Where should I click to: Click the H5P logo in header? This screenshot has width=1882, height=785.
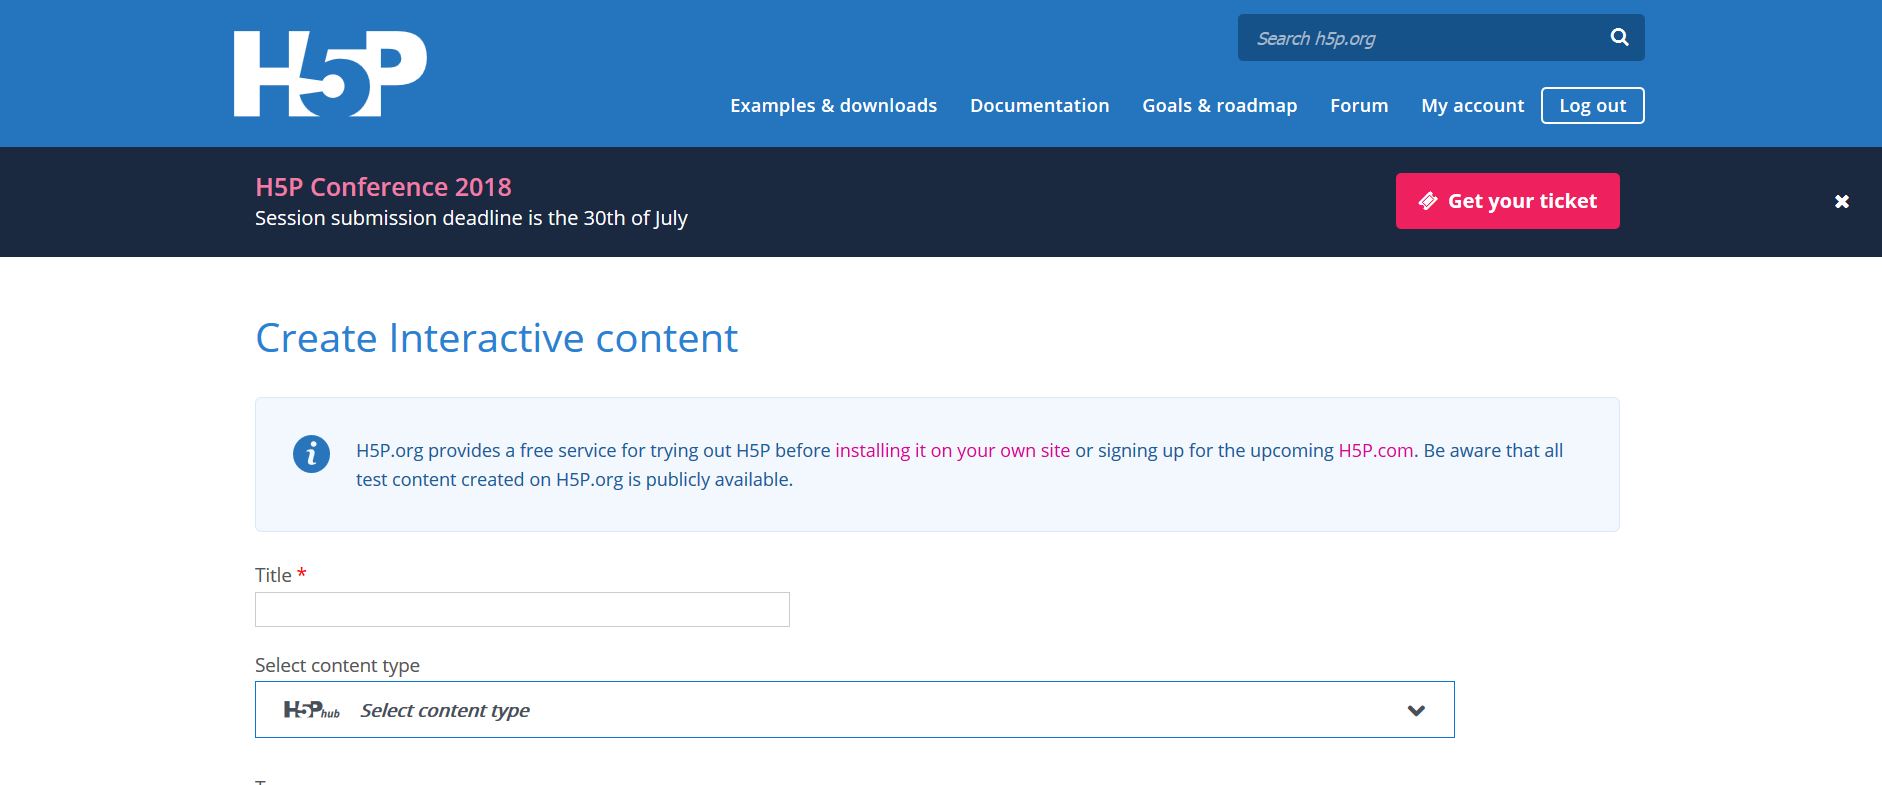coord(330,73)
